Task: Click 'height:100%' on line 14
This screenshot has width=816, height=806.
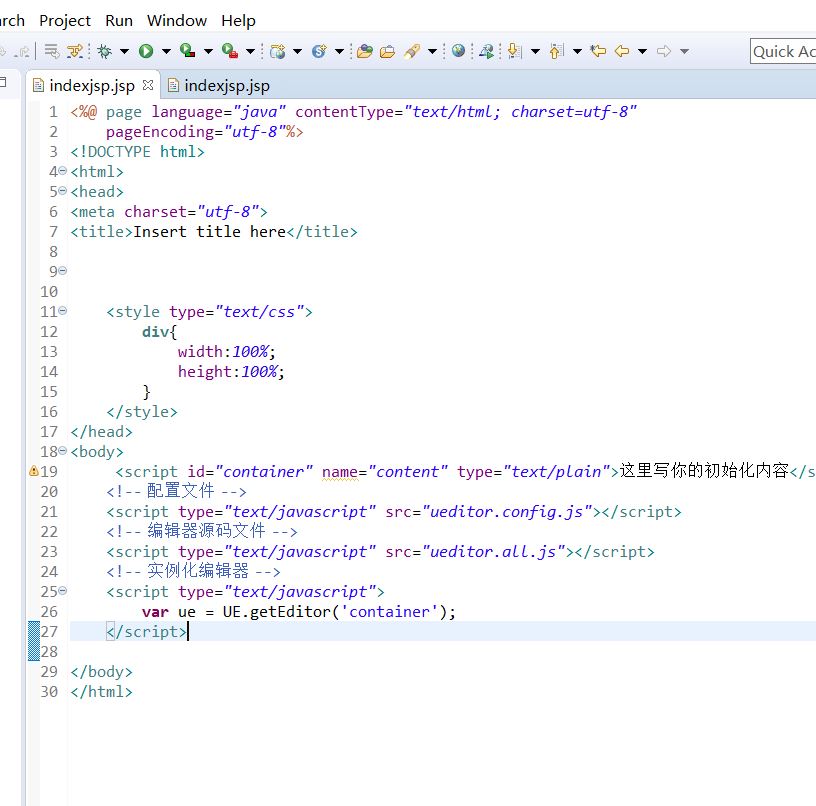Action: tap(227, 372)
